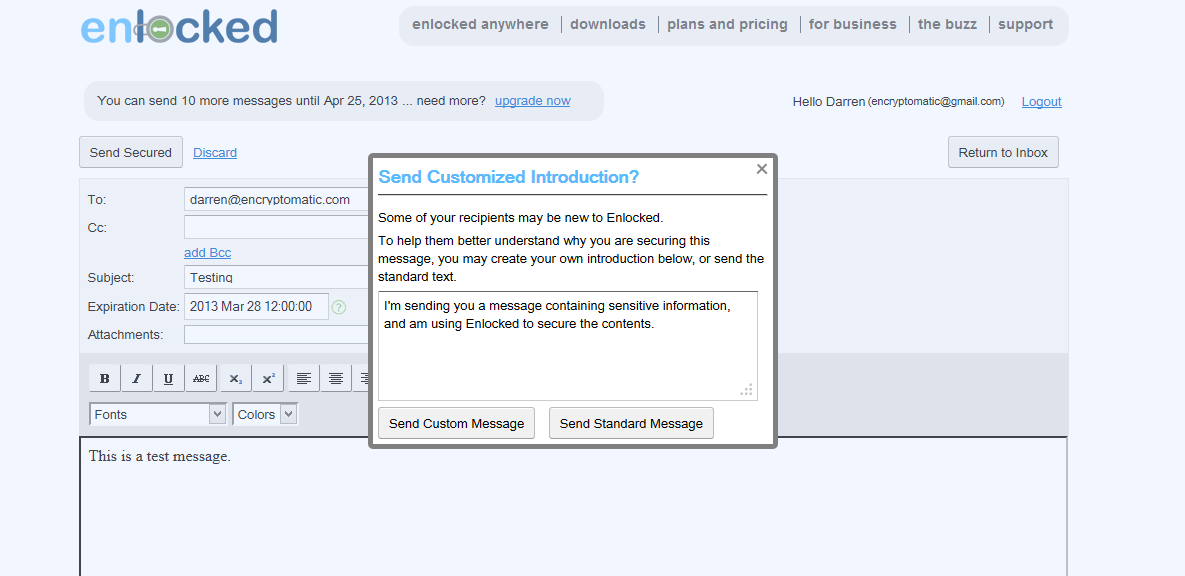Send the custom introduction message

click(456, 423)
